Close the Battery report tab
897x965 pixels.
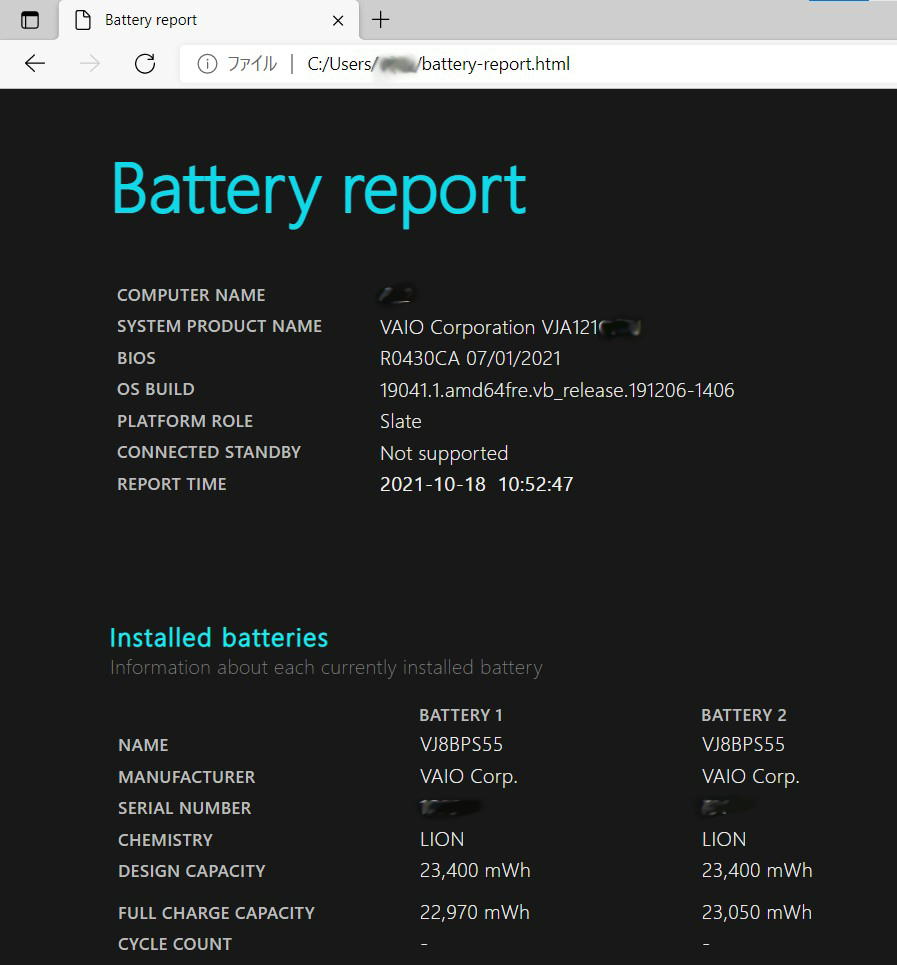pyautogui.click(x=338, y=20)
